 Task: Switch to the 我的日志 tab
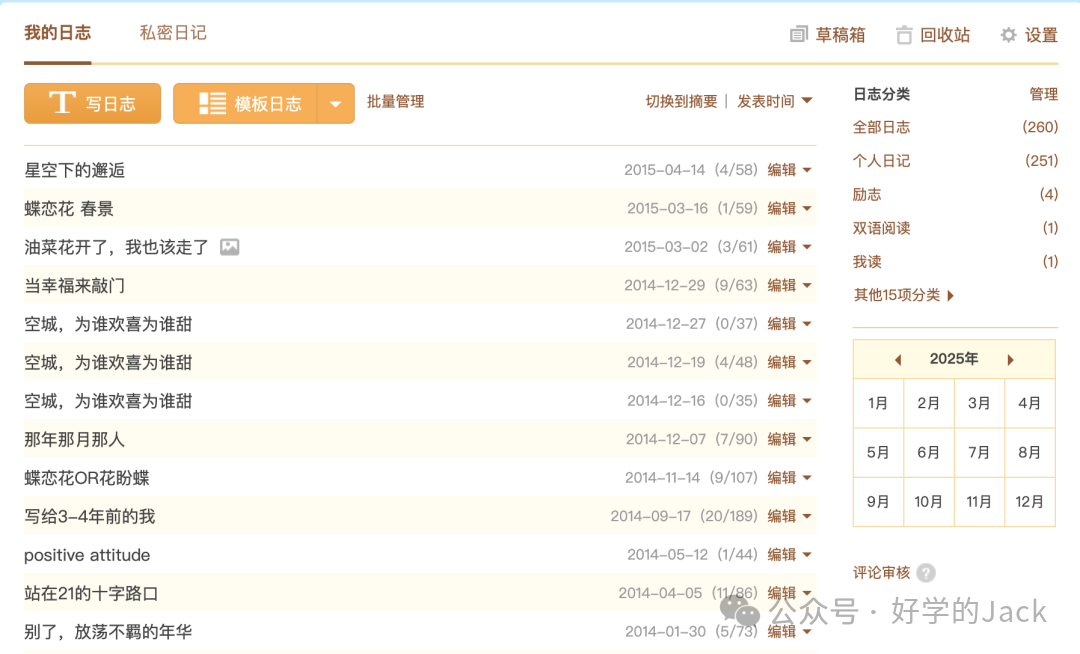tap(57, 33)
